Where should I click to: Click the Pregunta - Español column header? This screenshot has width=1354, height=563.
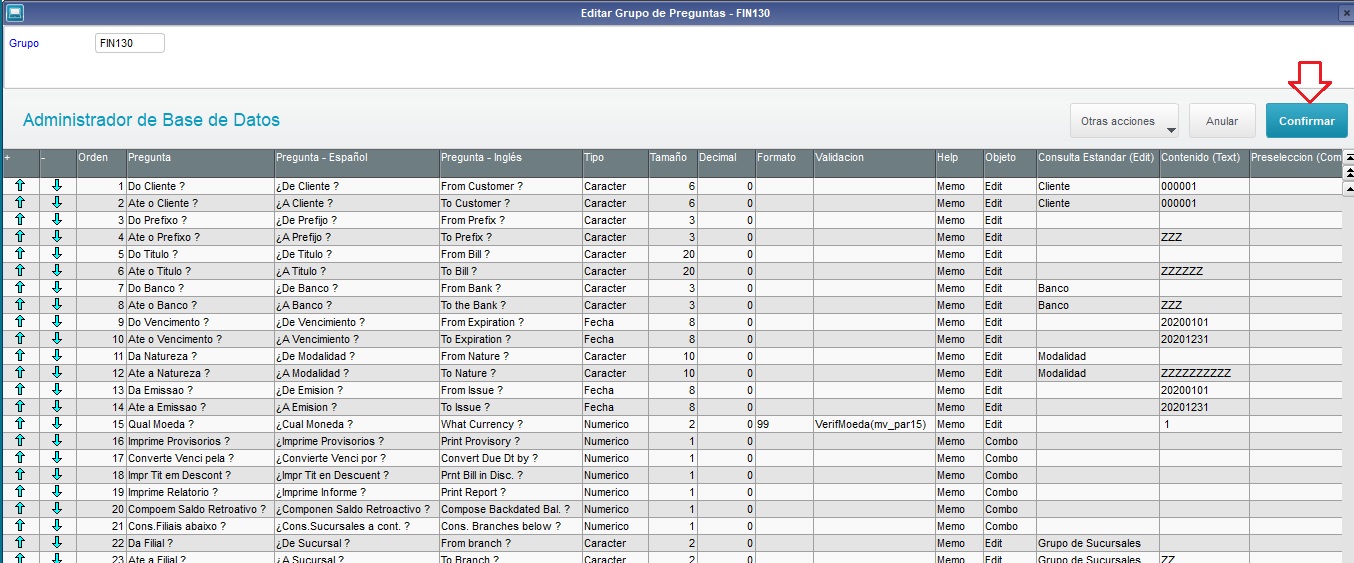[356, 164]
